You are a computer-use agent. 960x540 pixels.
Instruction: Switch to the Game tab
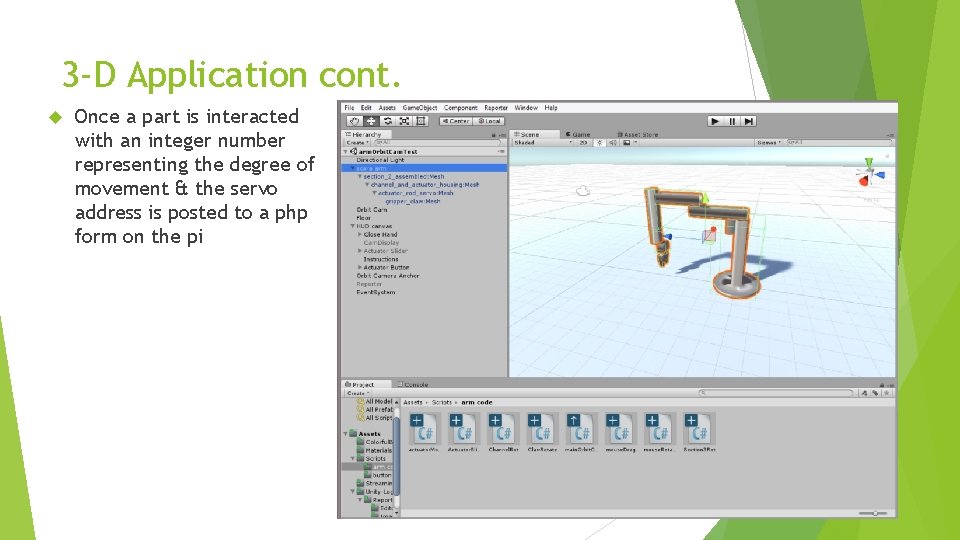[578, 134]
